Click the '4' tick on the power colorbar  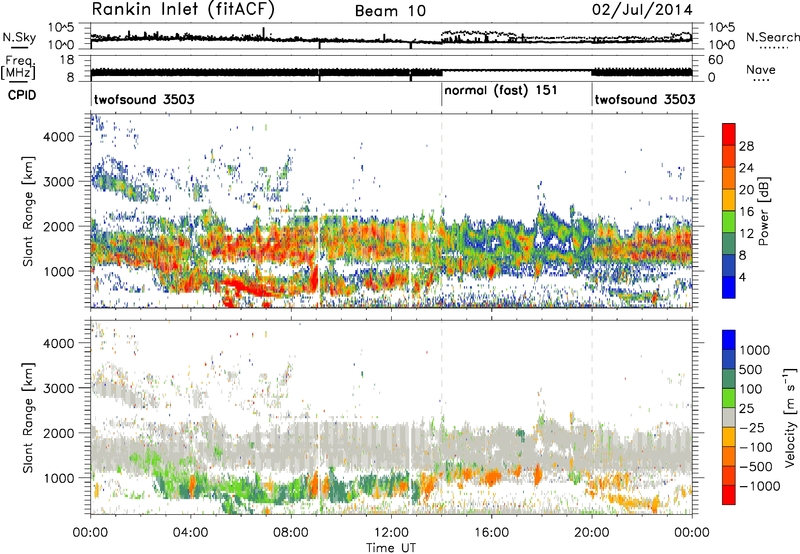pyautogui.click(x=742, y=277)
